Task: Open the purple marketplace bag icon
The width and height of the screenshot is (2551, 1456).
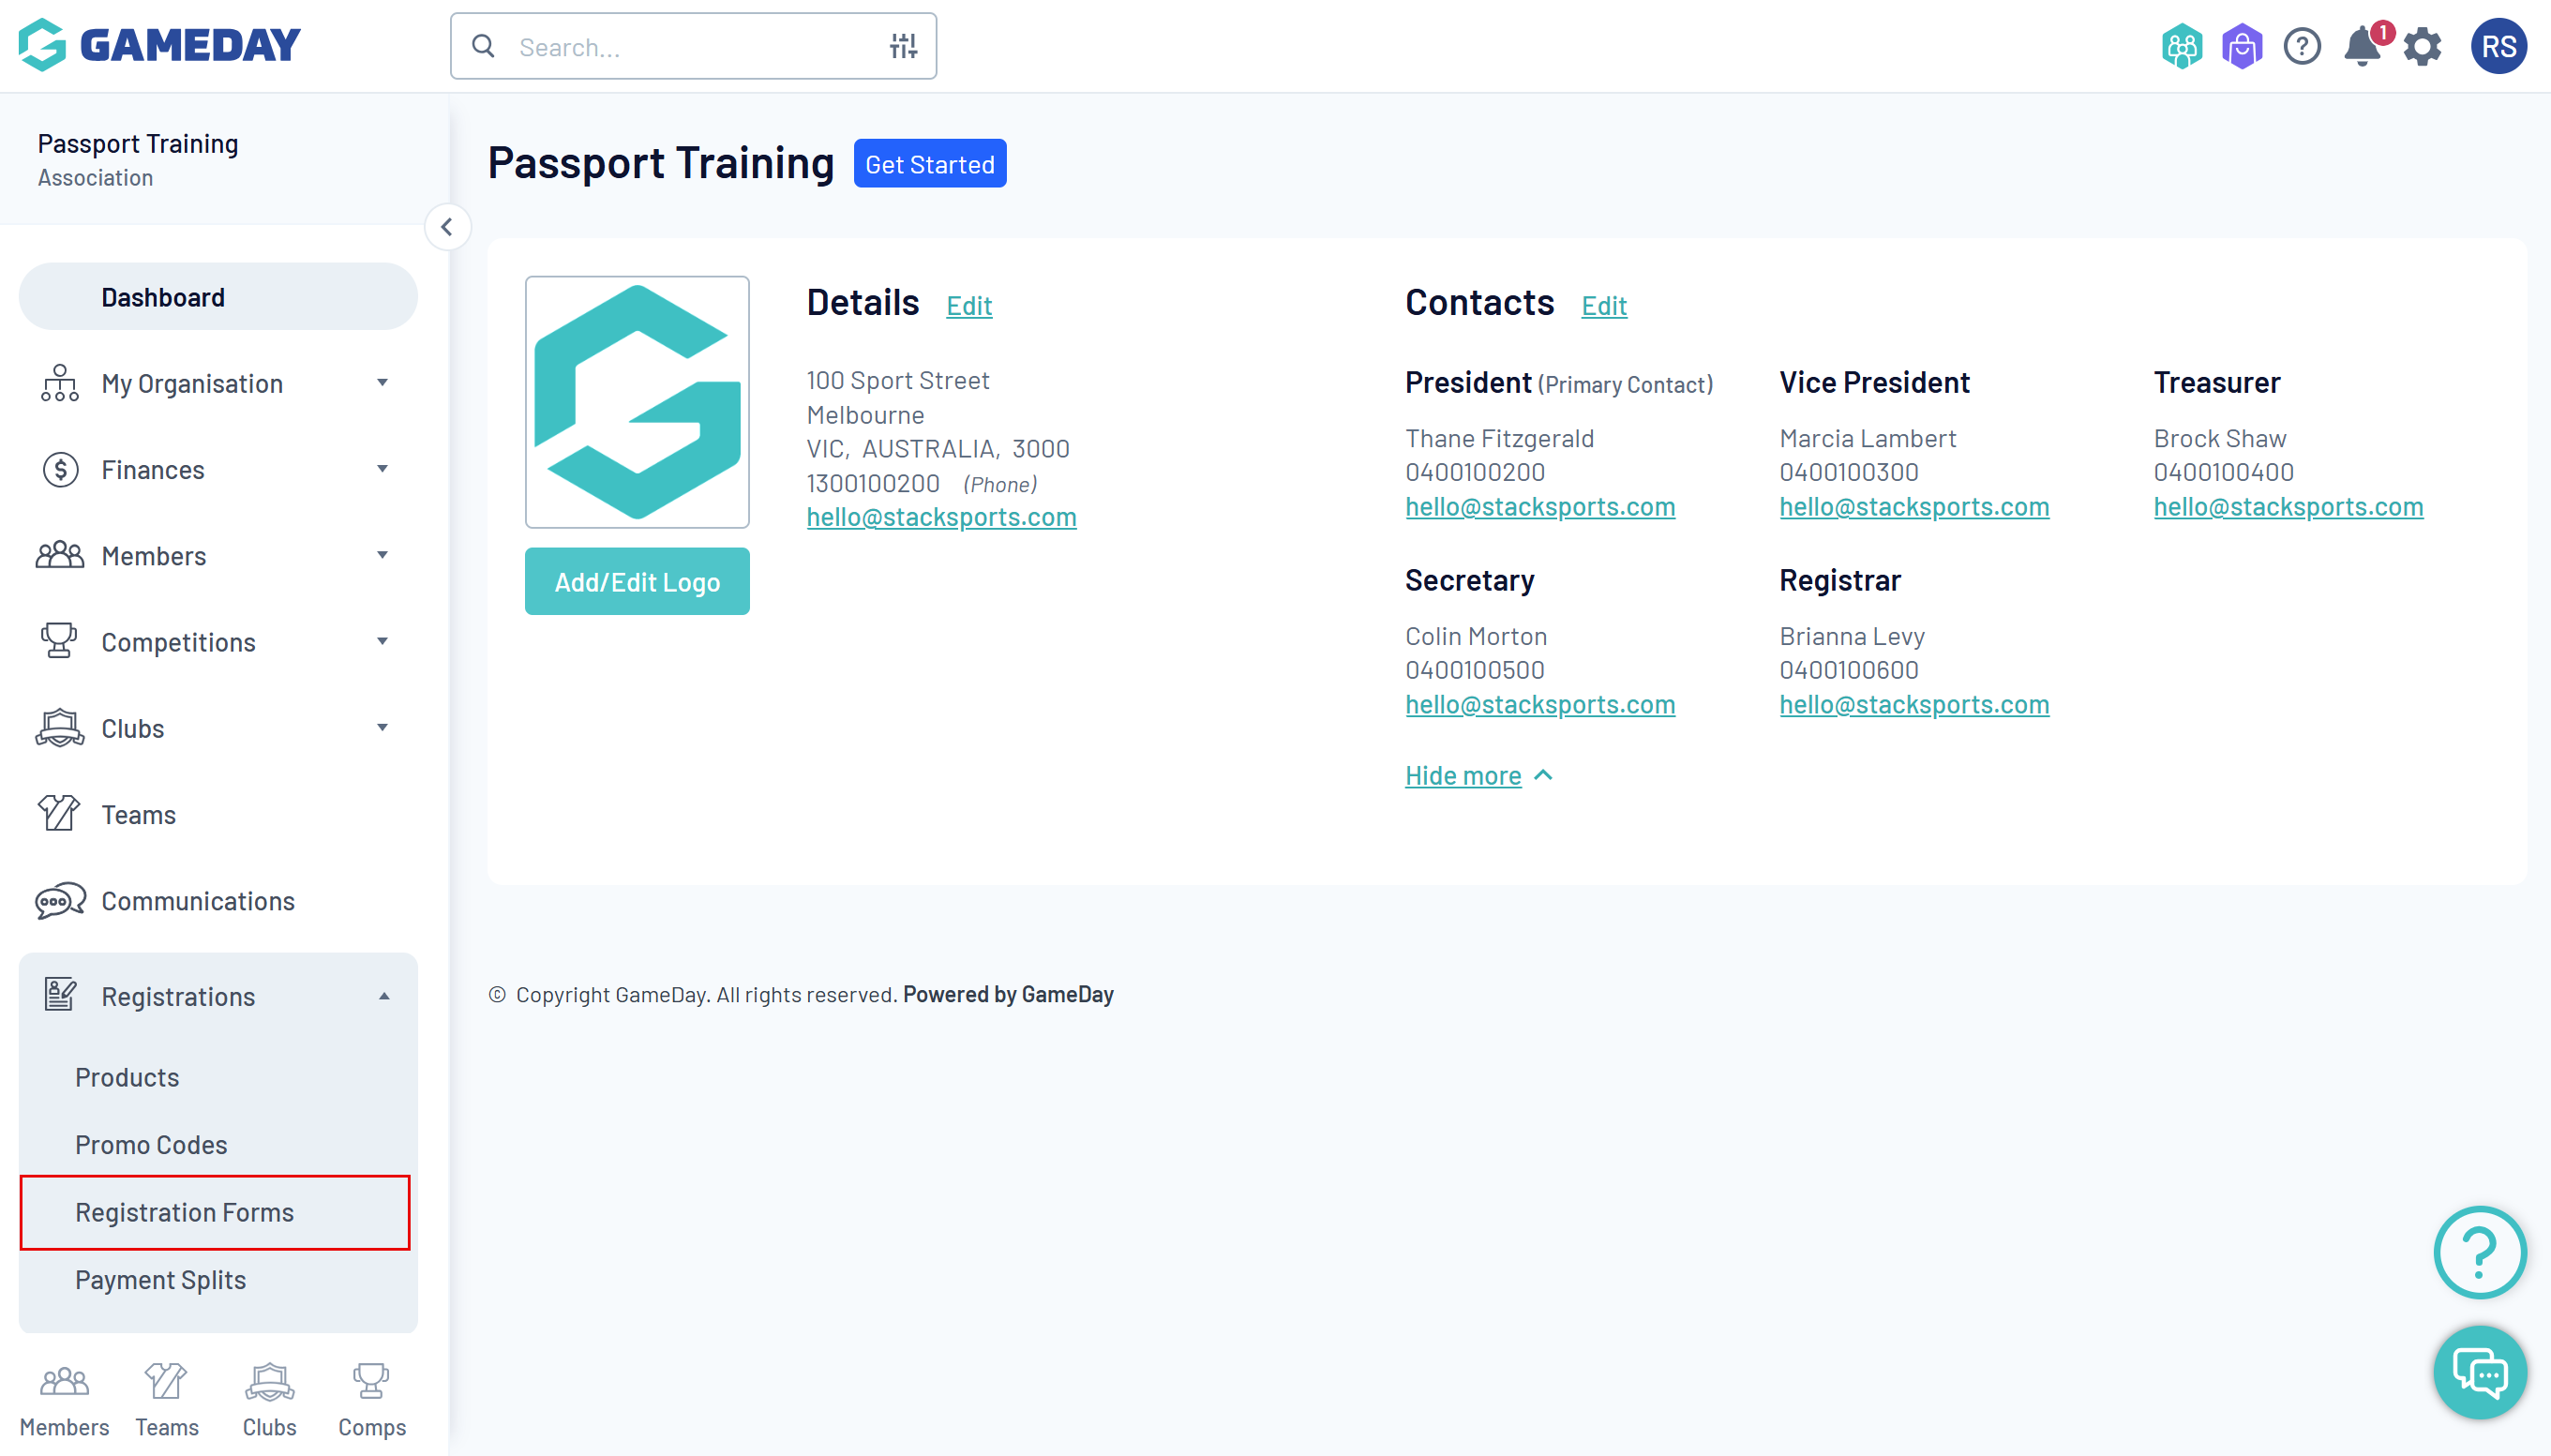Action: click(2241, 47)
